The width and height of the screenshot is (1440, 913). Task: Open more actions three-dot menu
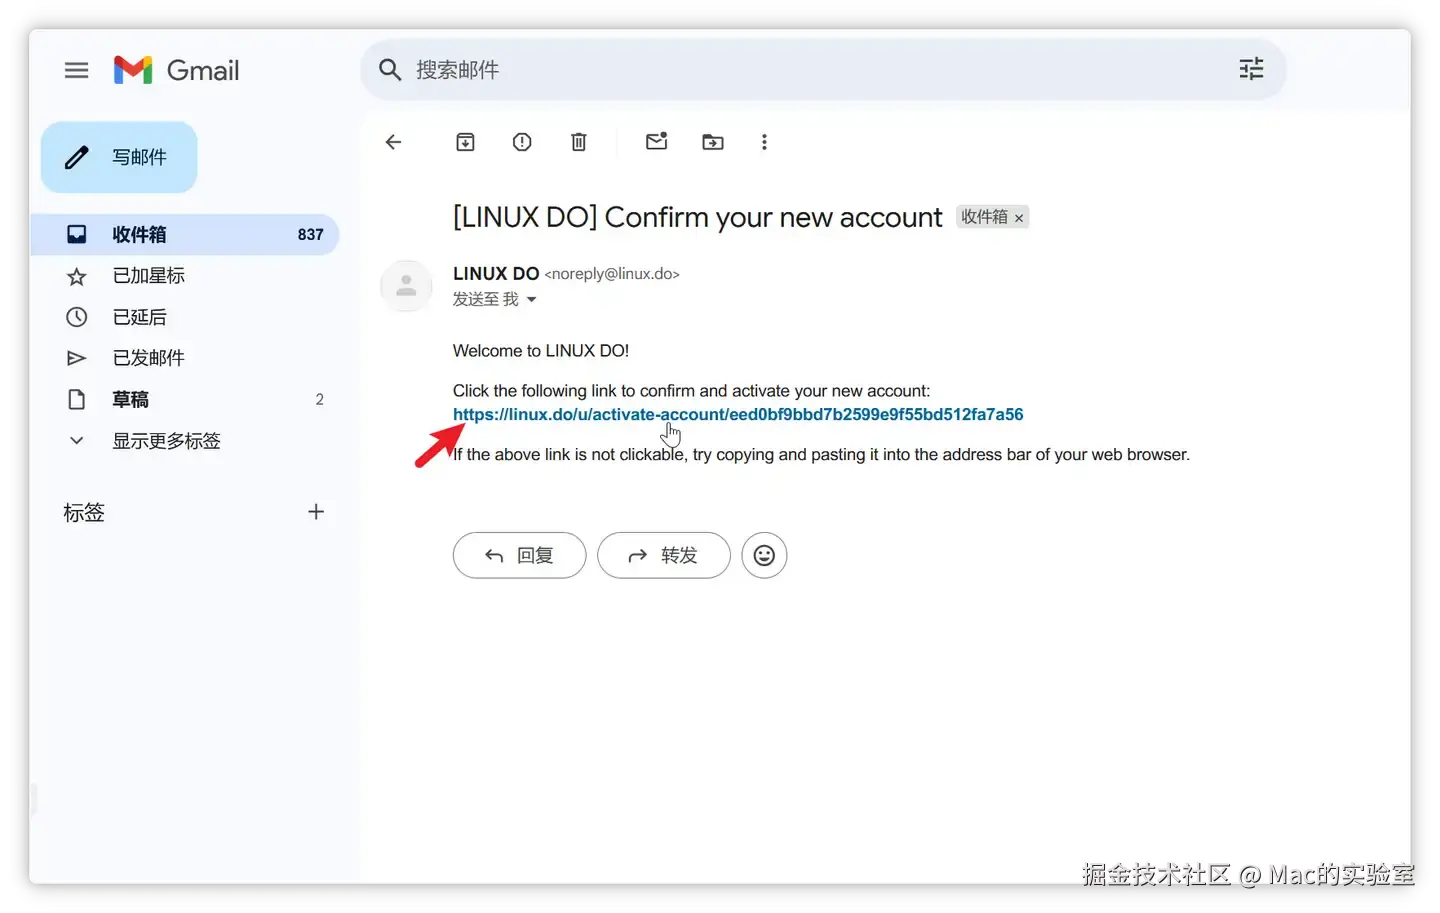(764, 142)
